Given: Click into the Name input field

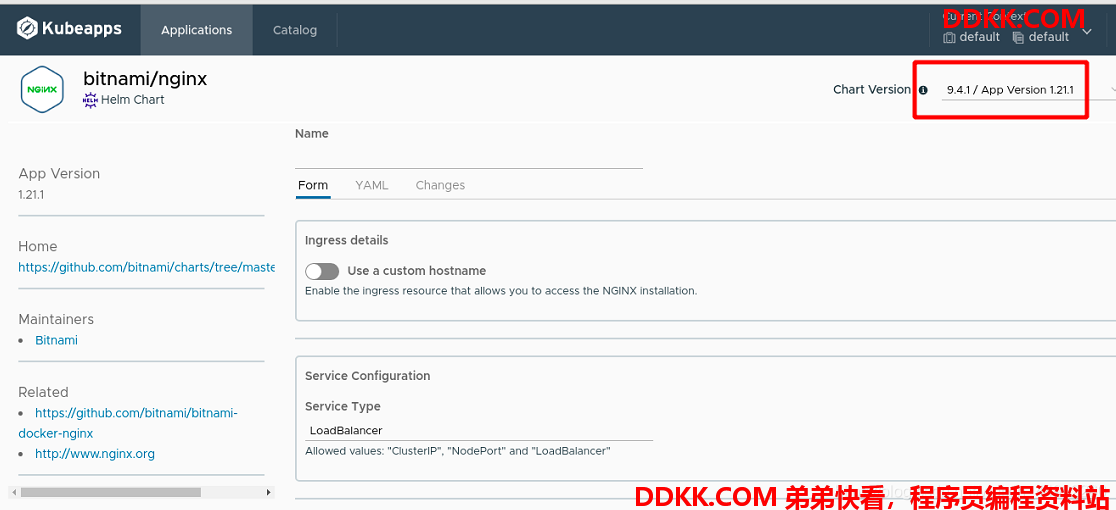Looking at the screenshot, I should click(469, 157).
